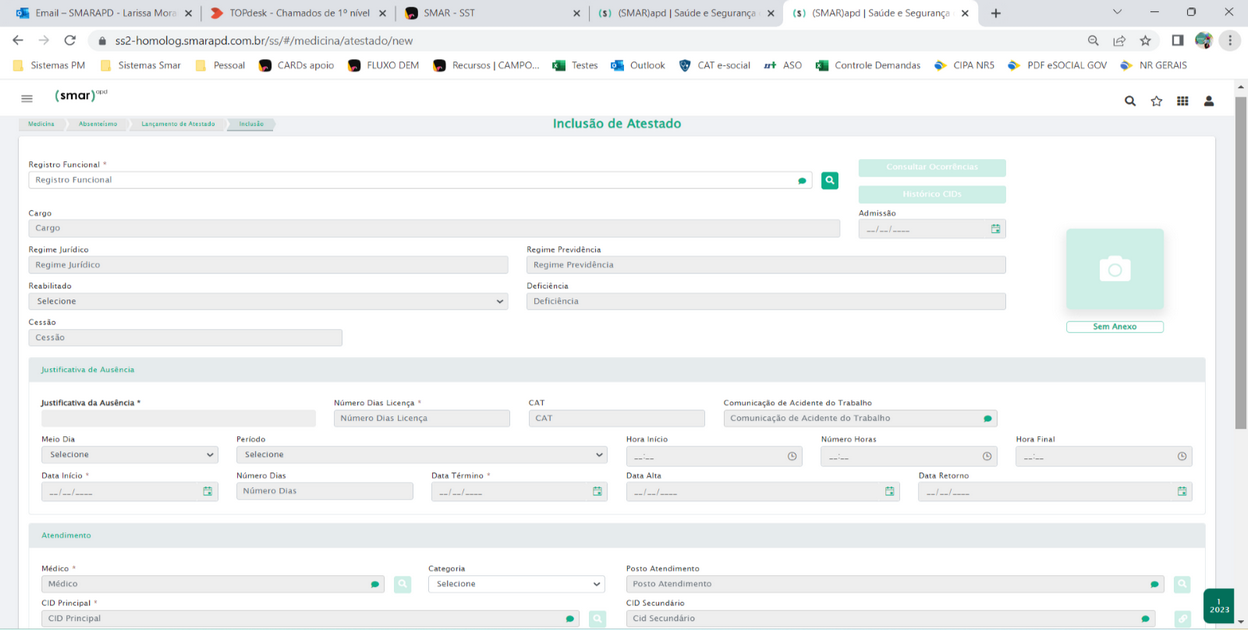The width and height of the screenshot is (1248, 630).
Task: Click the browser zoom magnifier icon
Action: coord(1093,41)
